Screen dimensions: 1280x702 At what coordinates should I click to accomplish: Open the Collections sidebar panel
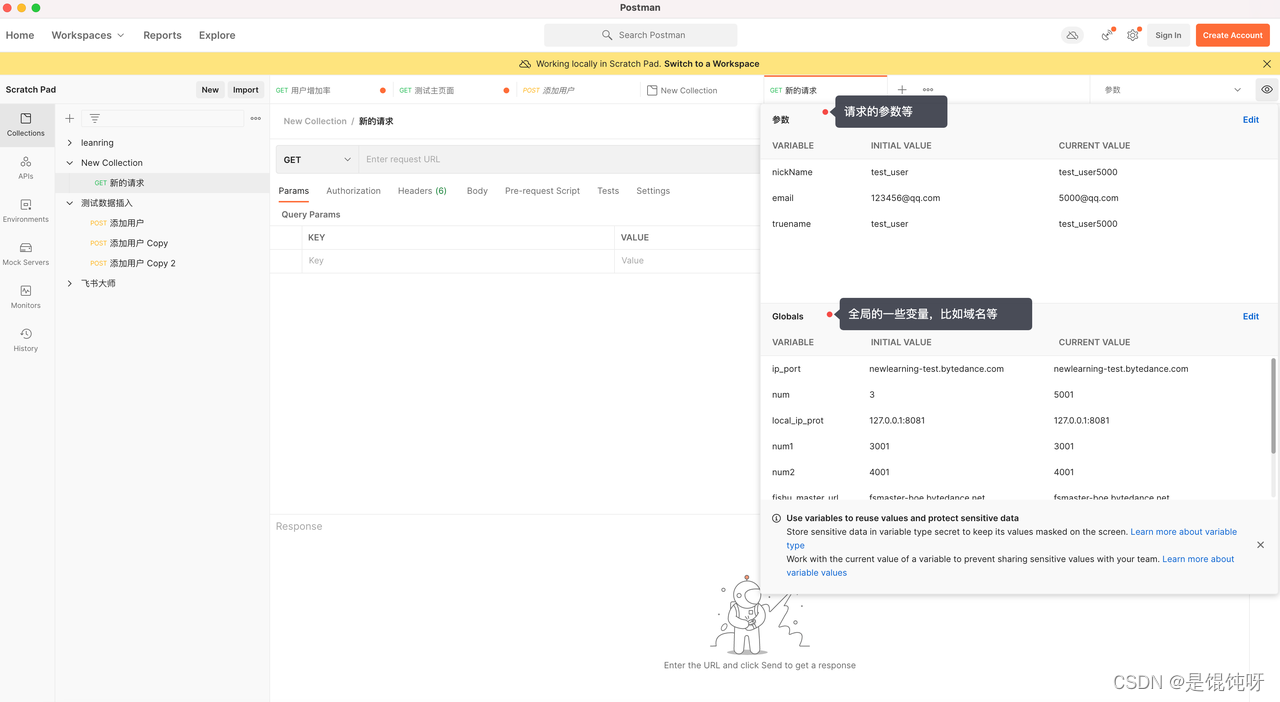(26, 124)
